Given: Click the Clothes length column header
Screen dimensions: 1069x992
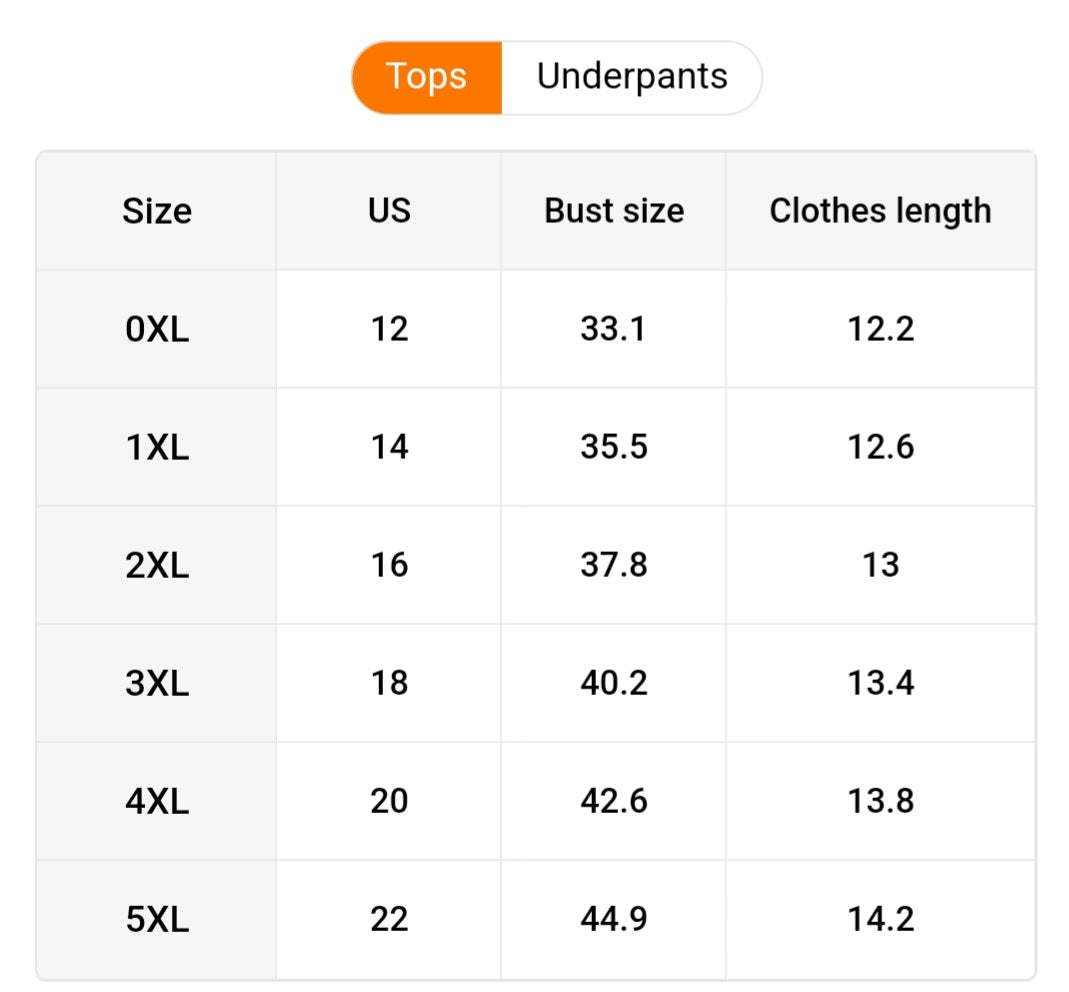Looking at the screenshot, I should point(880,211).
